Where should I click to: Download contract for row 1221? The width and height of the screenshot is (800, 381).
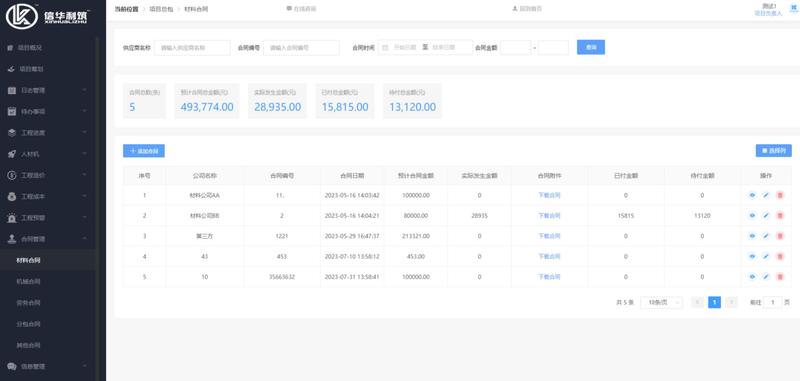[549, 236]
